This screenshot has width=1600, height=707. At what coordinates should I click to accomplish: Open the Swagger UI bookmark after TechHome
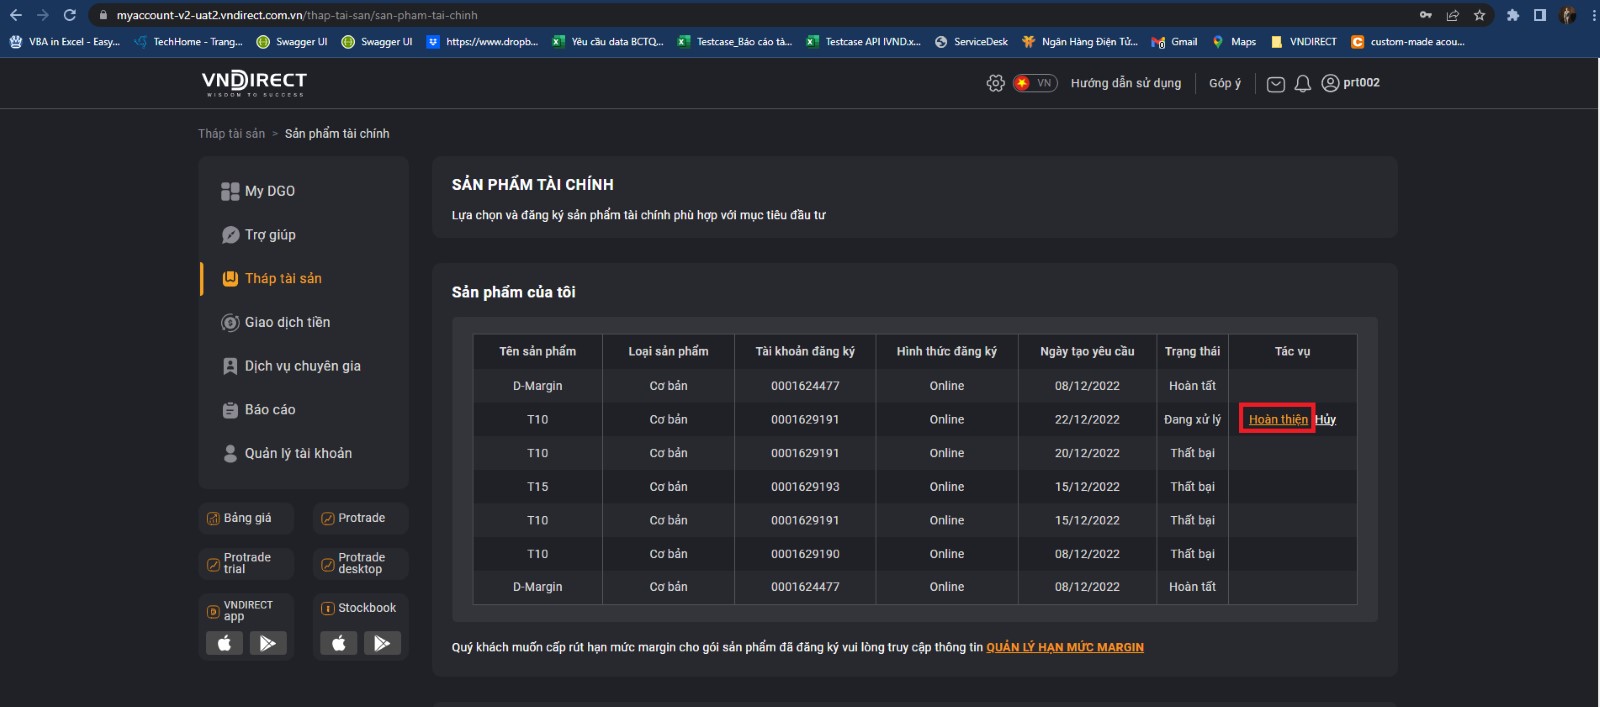293,42
